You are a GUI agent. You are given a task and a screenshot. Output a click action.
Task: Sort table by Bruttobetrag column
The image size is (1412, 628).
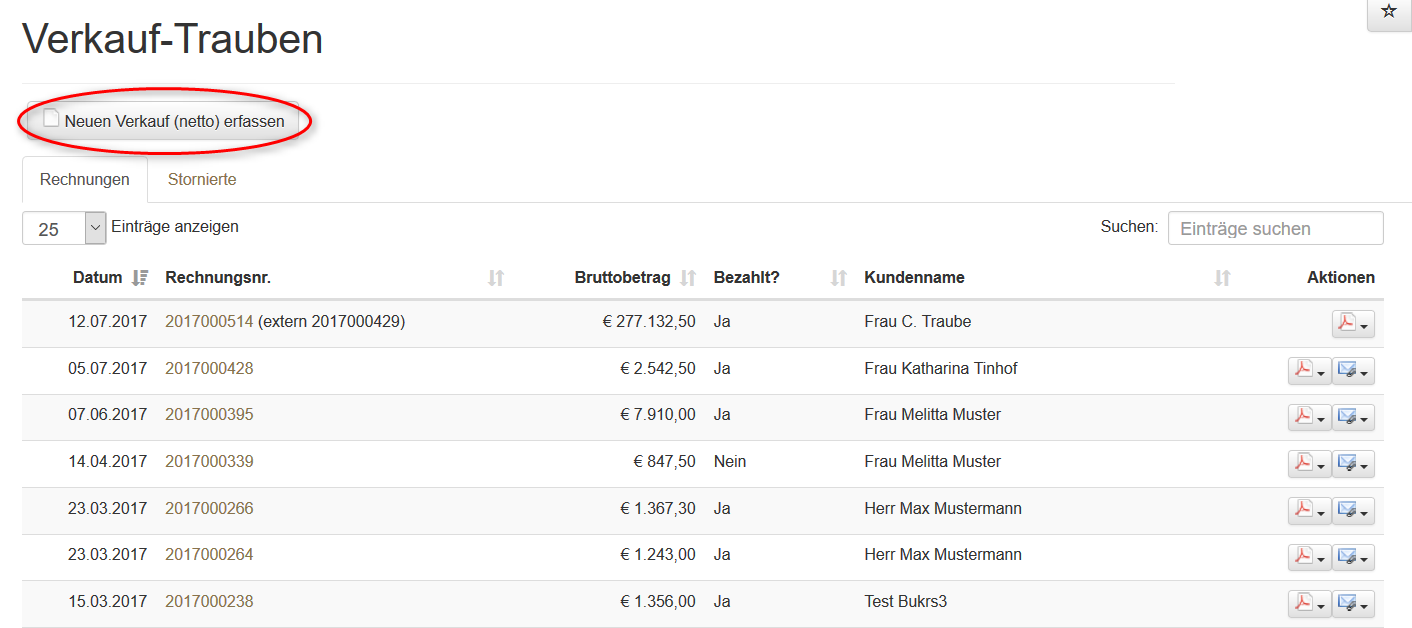[623, 278]
